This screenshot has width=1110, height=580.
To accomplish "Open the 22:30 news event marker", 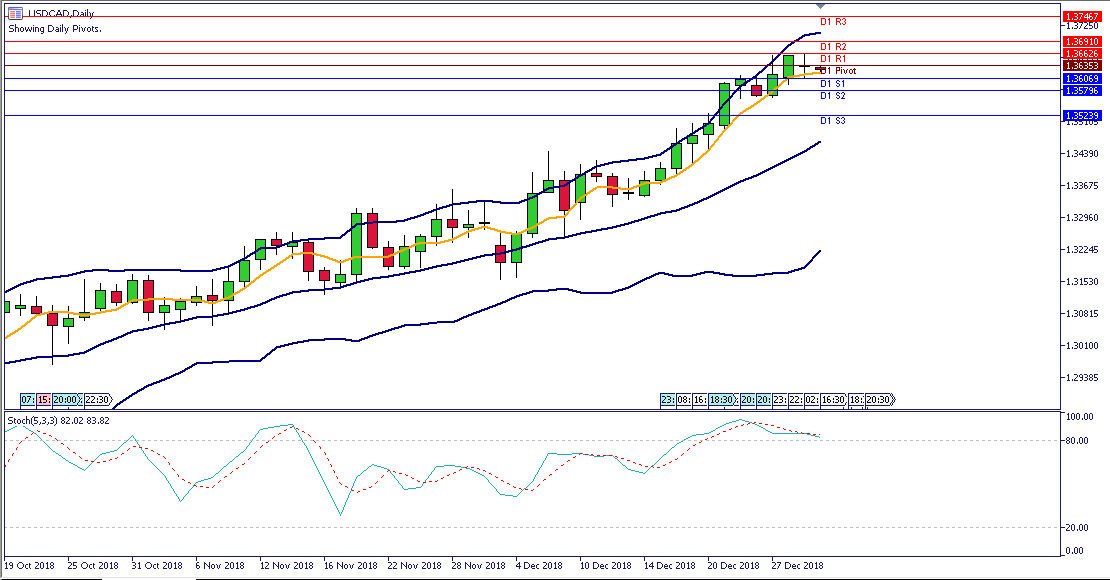I will (97, 398).
